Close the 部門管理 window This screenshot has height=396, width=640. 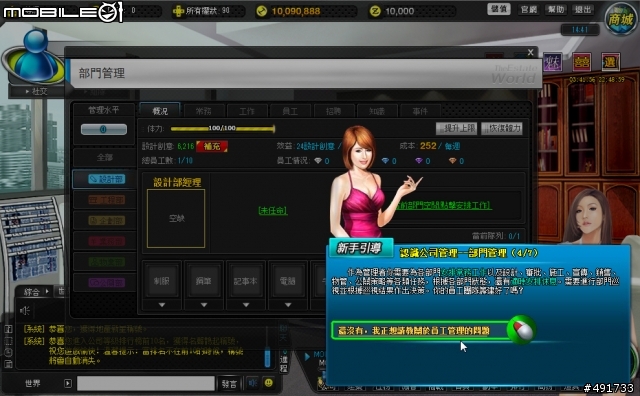(530, 52)
